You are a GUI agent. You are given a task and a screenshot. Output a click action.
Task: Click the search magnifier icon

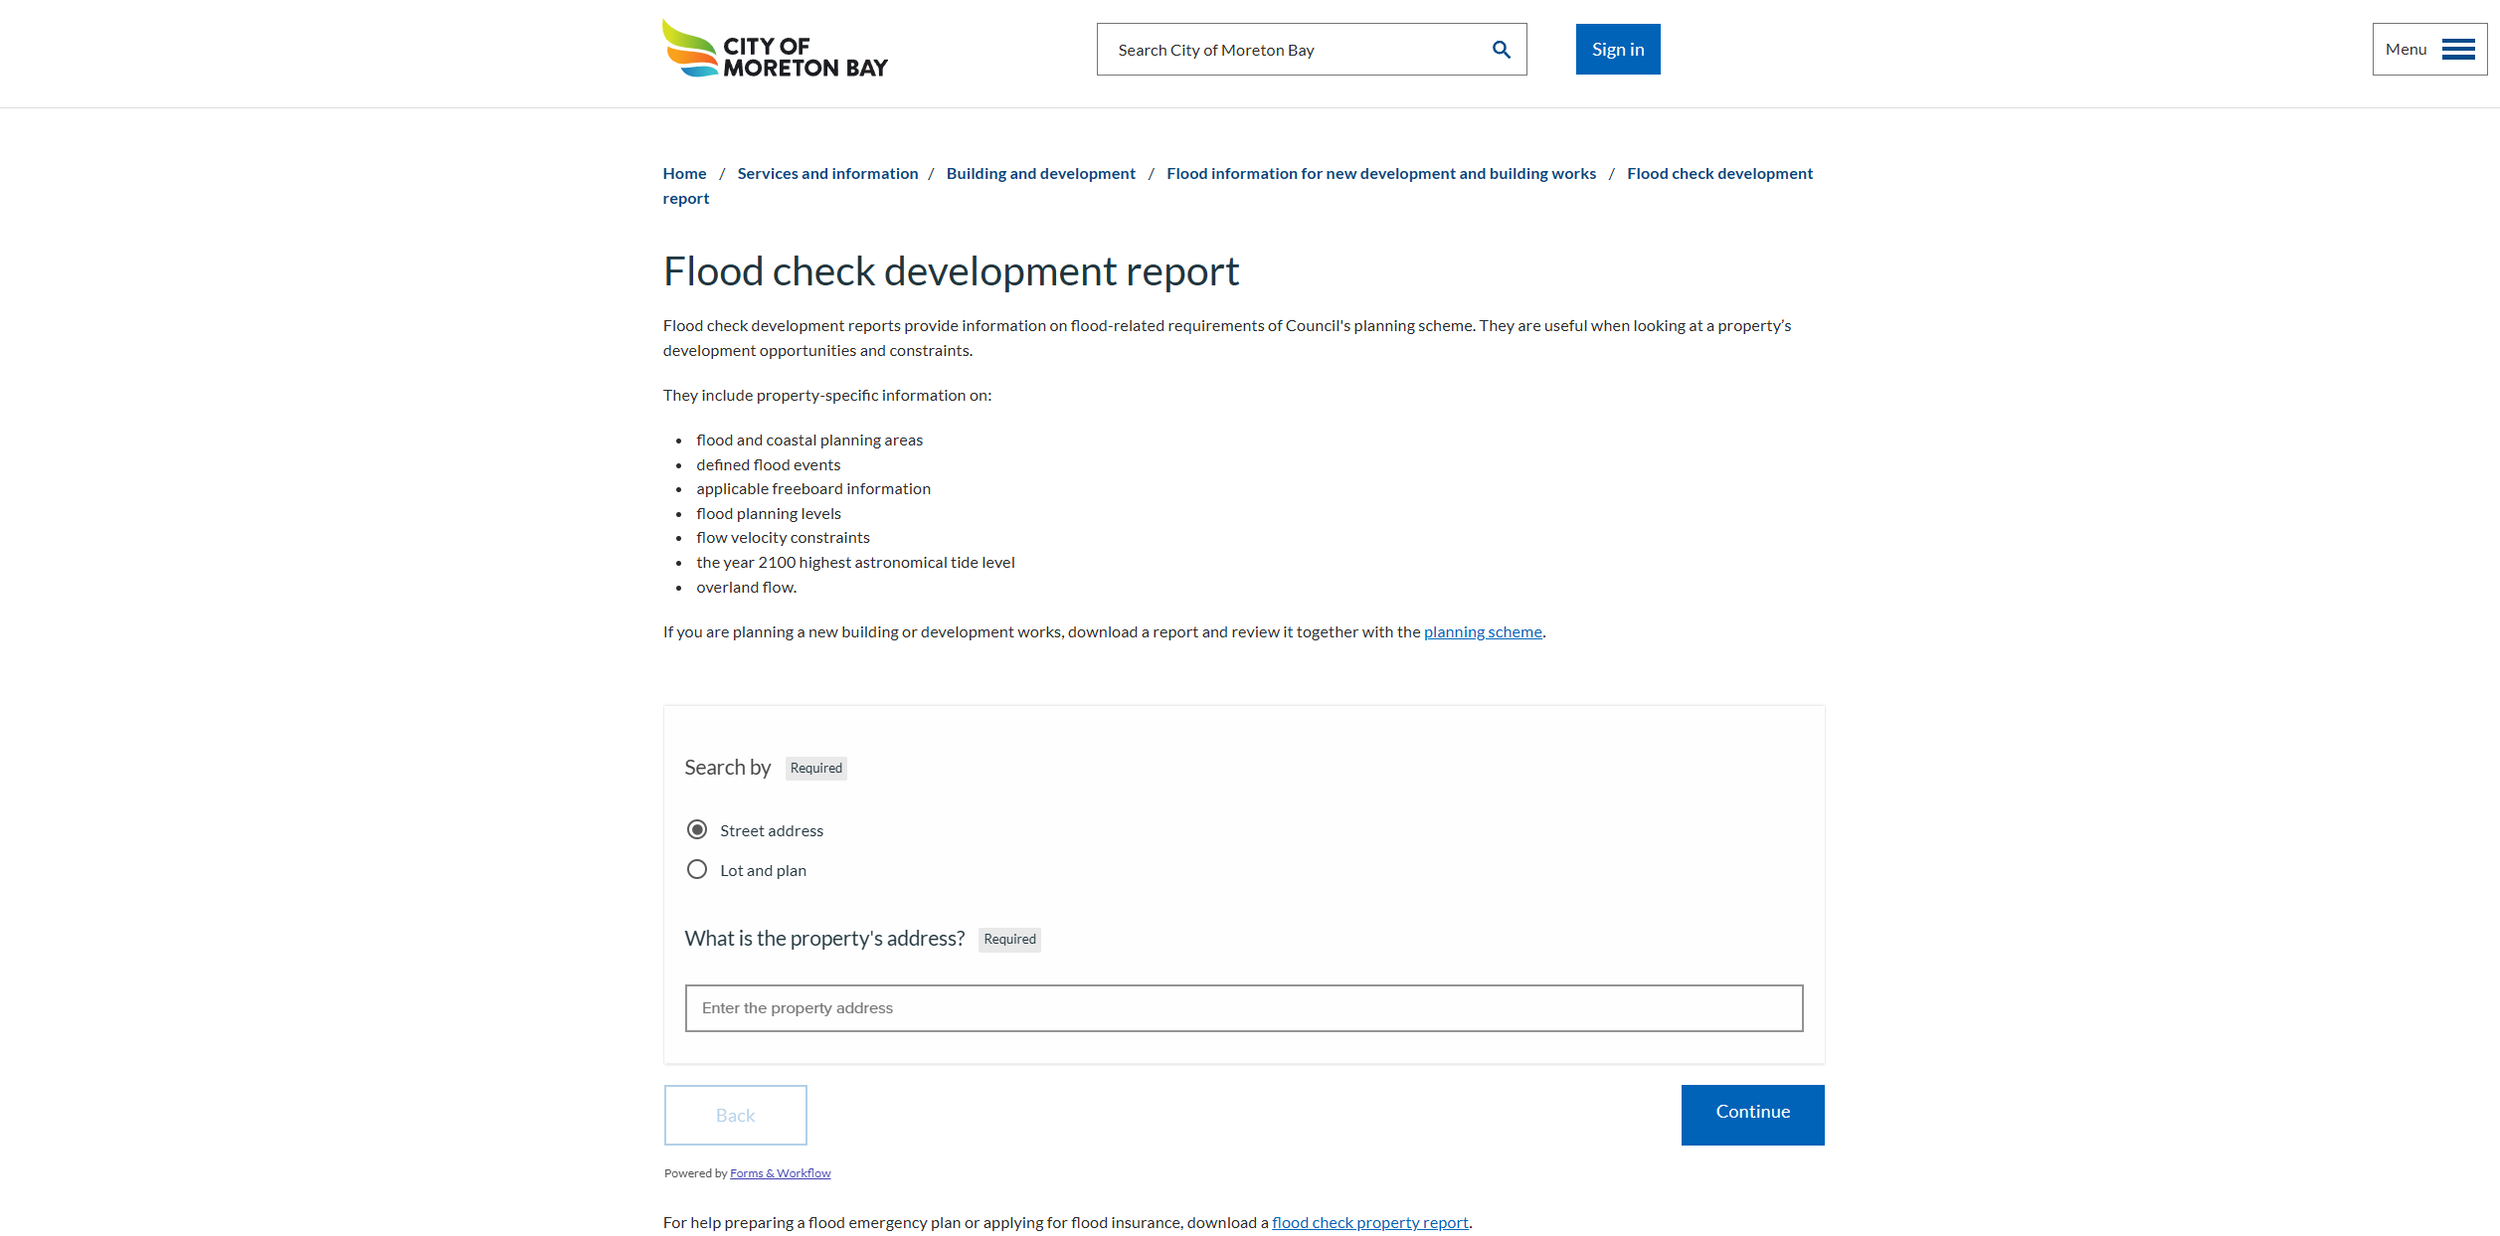click(1501, 50)
